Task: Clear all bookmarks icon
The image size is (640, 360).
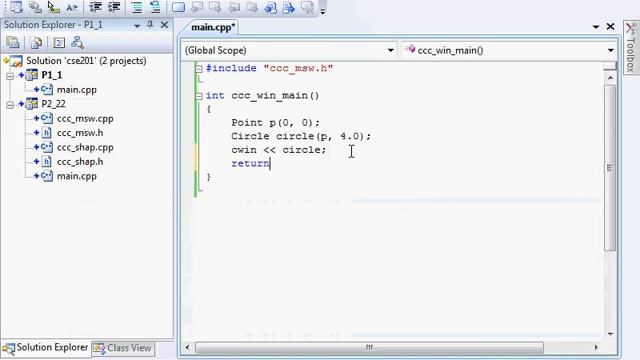Action: (307, 7)
